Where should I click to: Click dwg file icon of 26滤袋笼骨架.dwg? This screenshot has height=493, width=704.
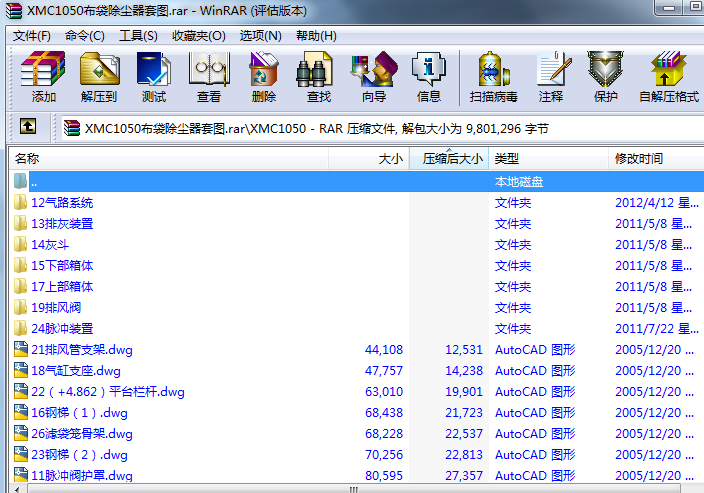coord(21,433)
